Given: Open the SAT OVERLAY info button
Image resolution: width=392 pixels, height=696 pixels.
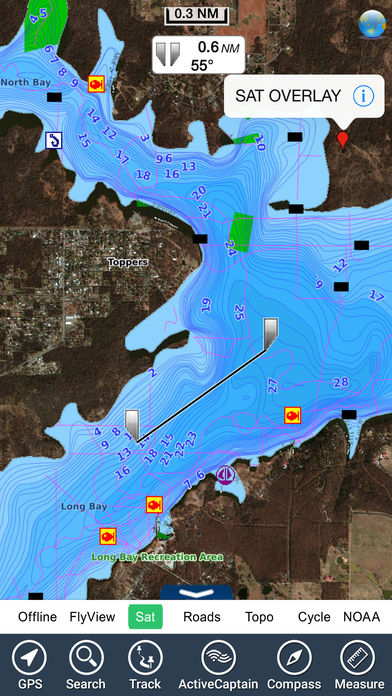Looking at the screenshot, I should pos(363,95).
